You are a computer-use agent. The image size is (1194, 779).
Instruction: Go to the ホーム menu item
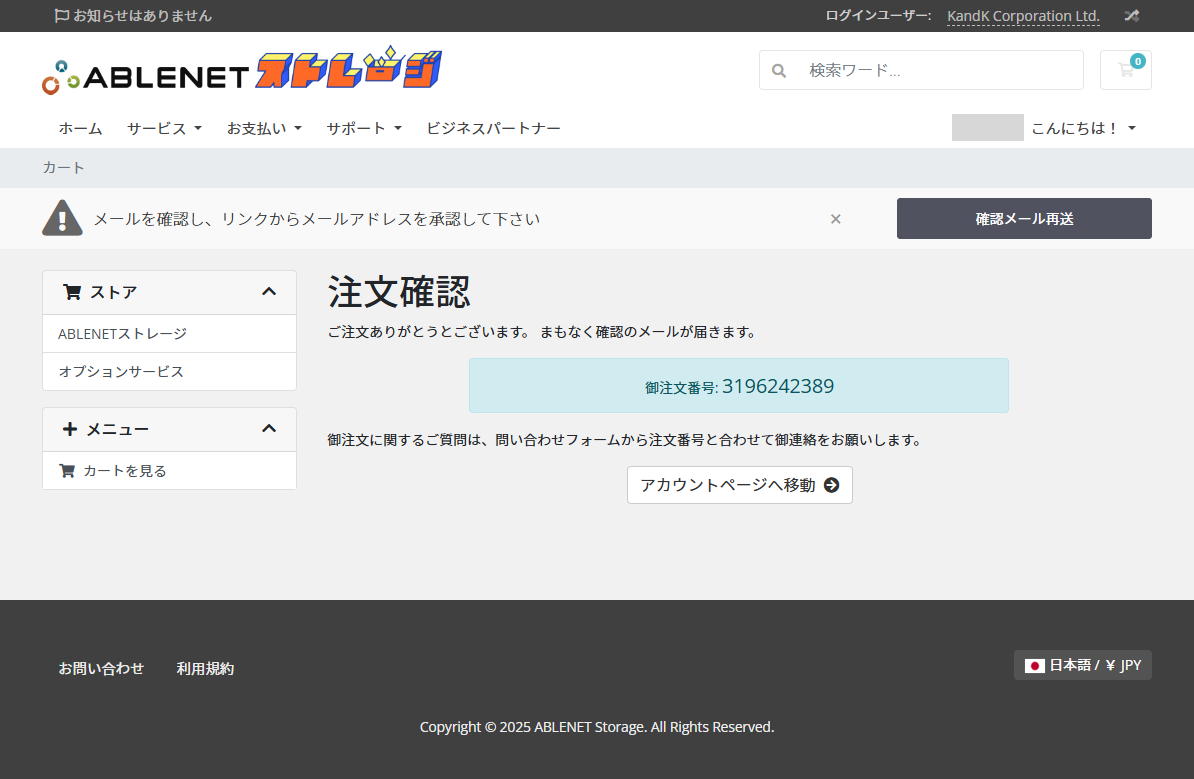click(80, 128)
